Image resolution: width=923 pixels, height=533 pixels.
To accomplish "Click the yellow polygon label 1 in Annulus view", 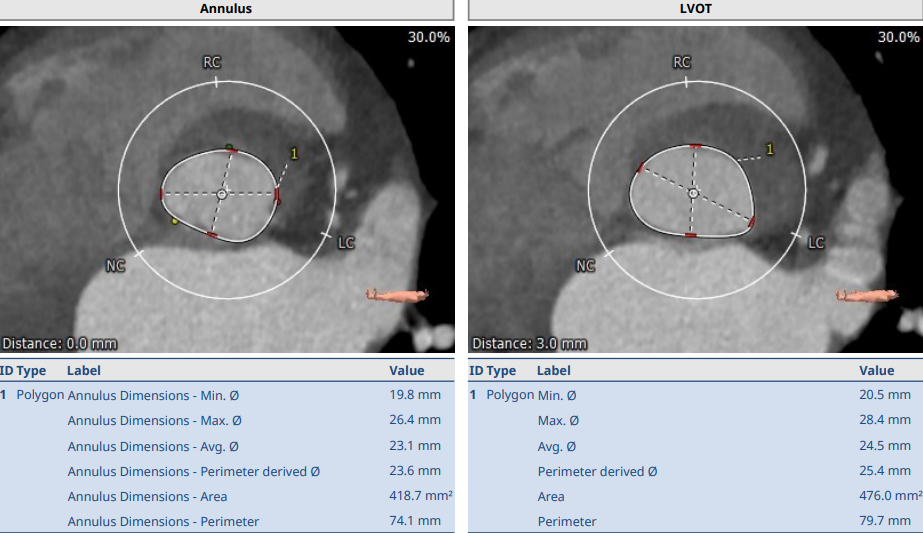I will pos(293,153).
